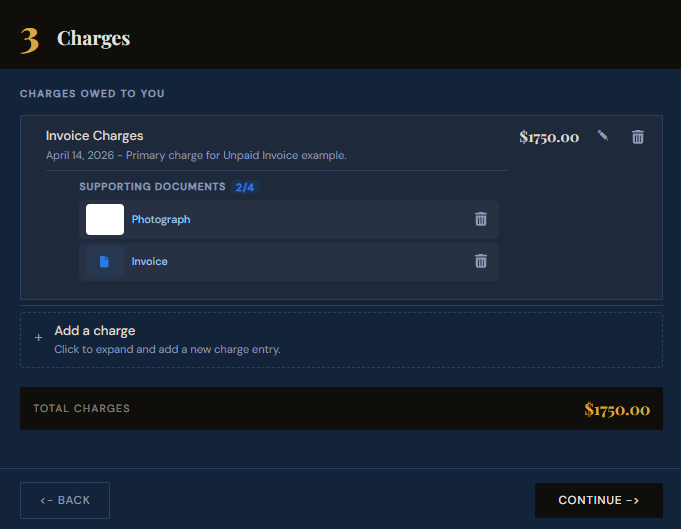This screenshot has height=529, width=681.
Task: Click the Charges page heading
Action: (x=93, y=39)
